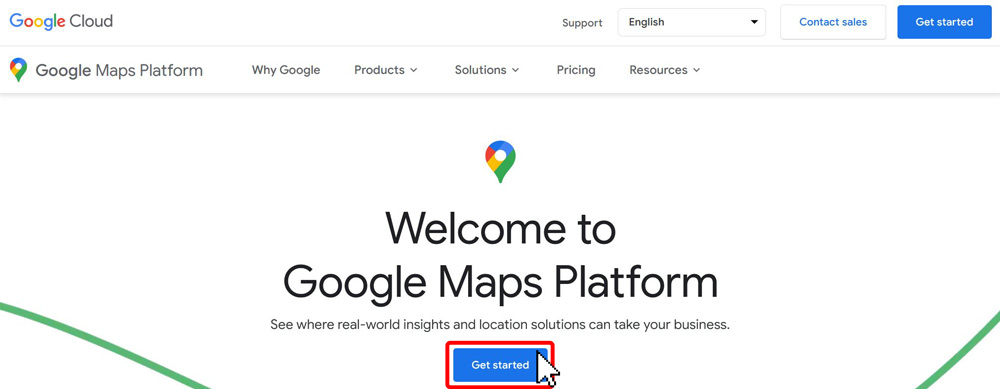
Task: Click the 'See where real-world insights' tagline
Action: 500,325
